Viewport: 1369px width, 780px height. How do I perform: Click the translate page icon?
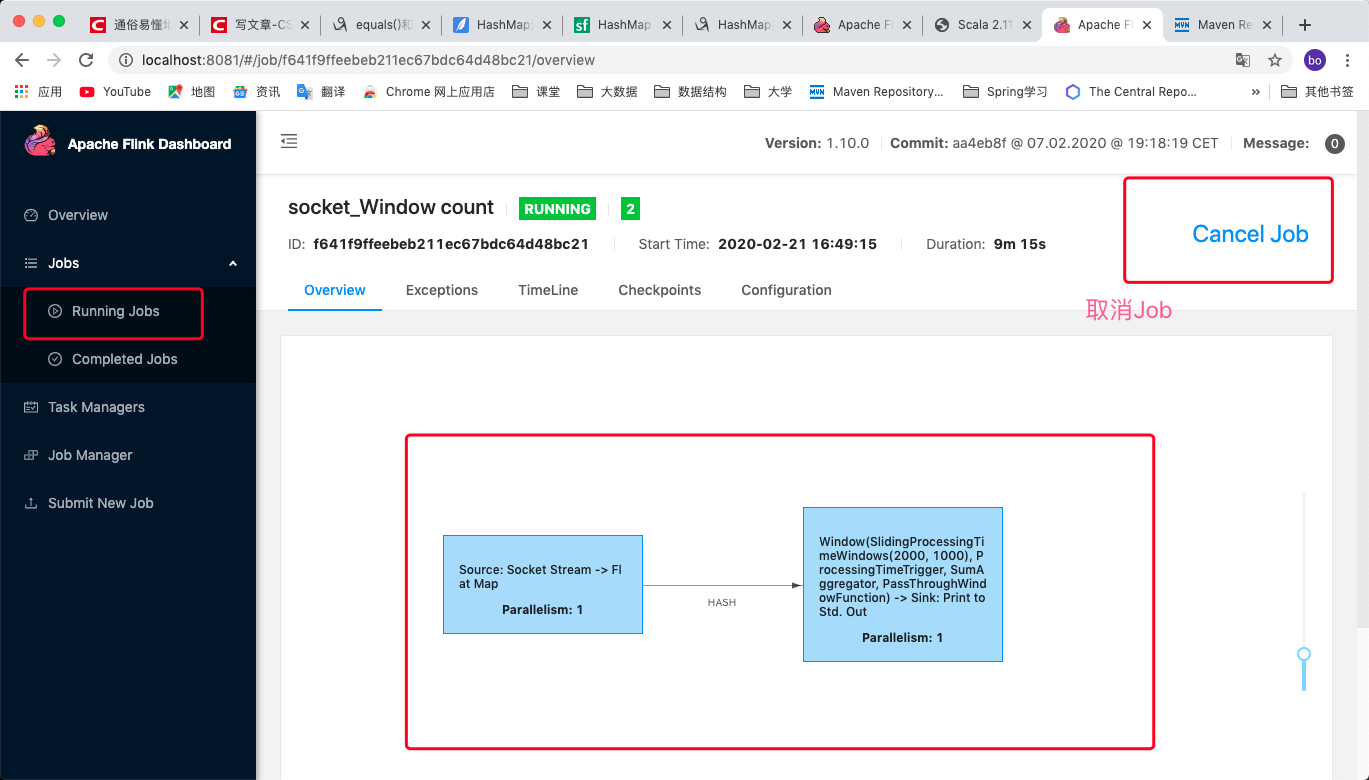point(1242,60)
